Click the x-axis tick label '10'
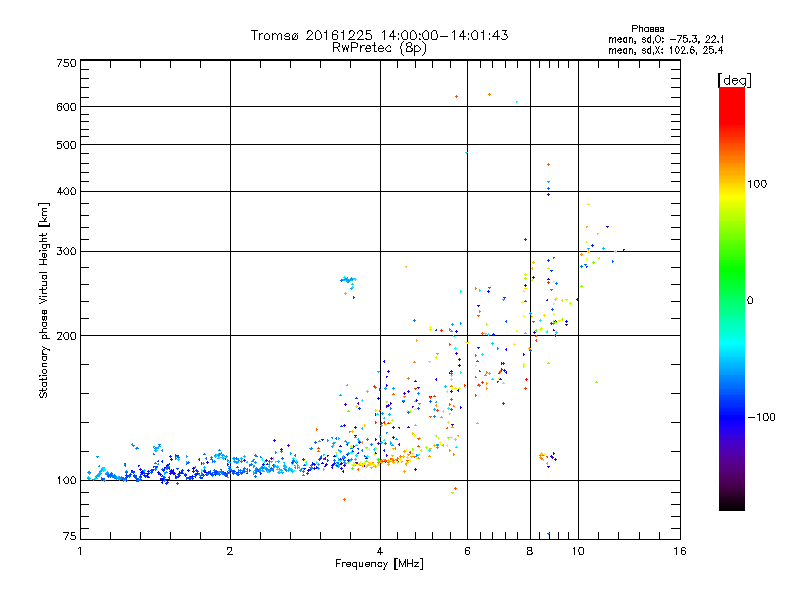Viewport: 800px width, 600px height. [578, 551]
